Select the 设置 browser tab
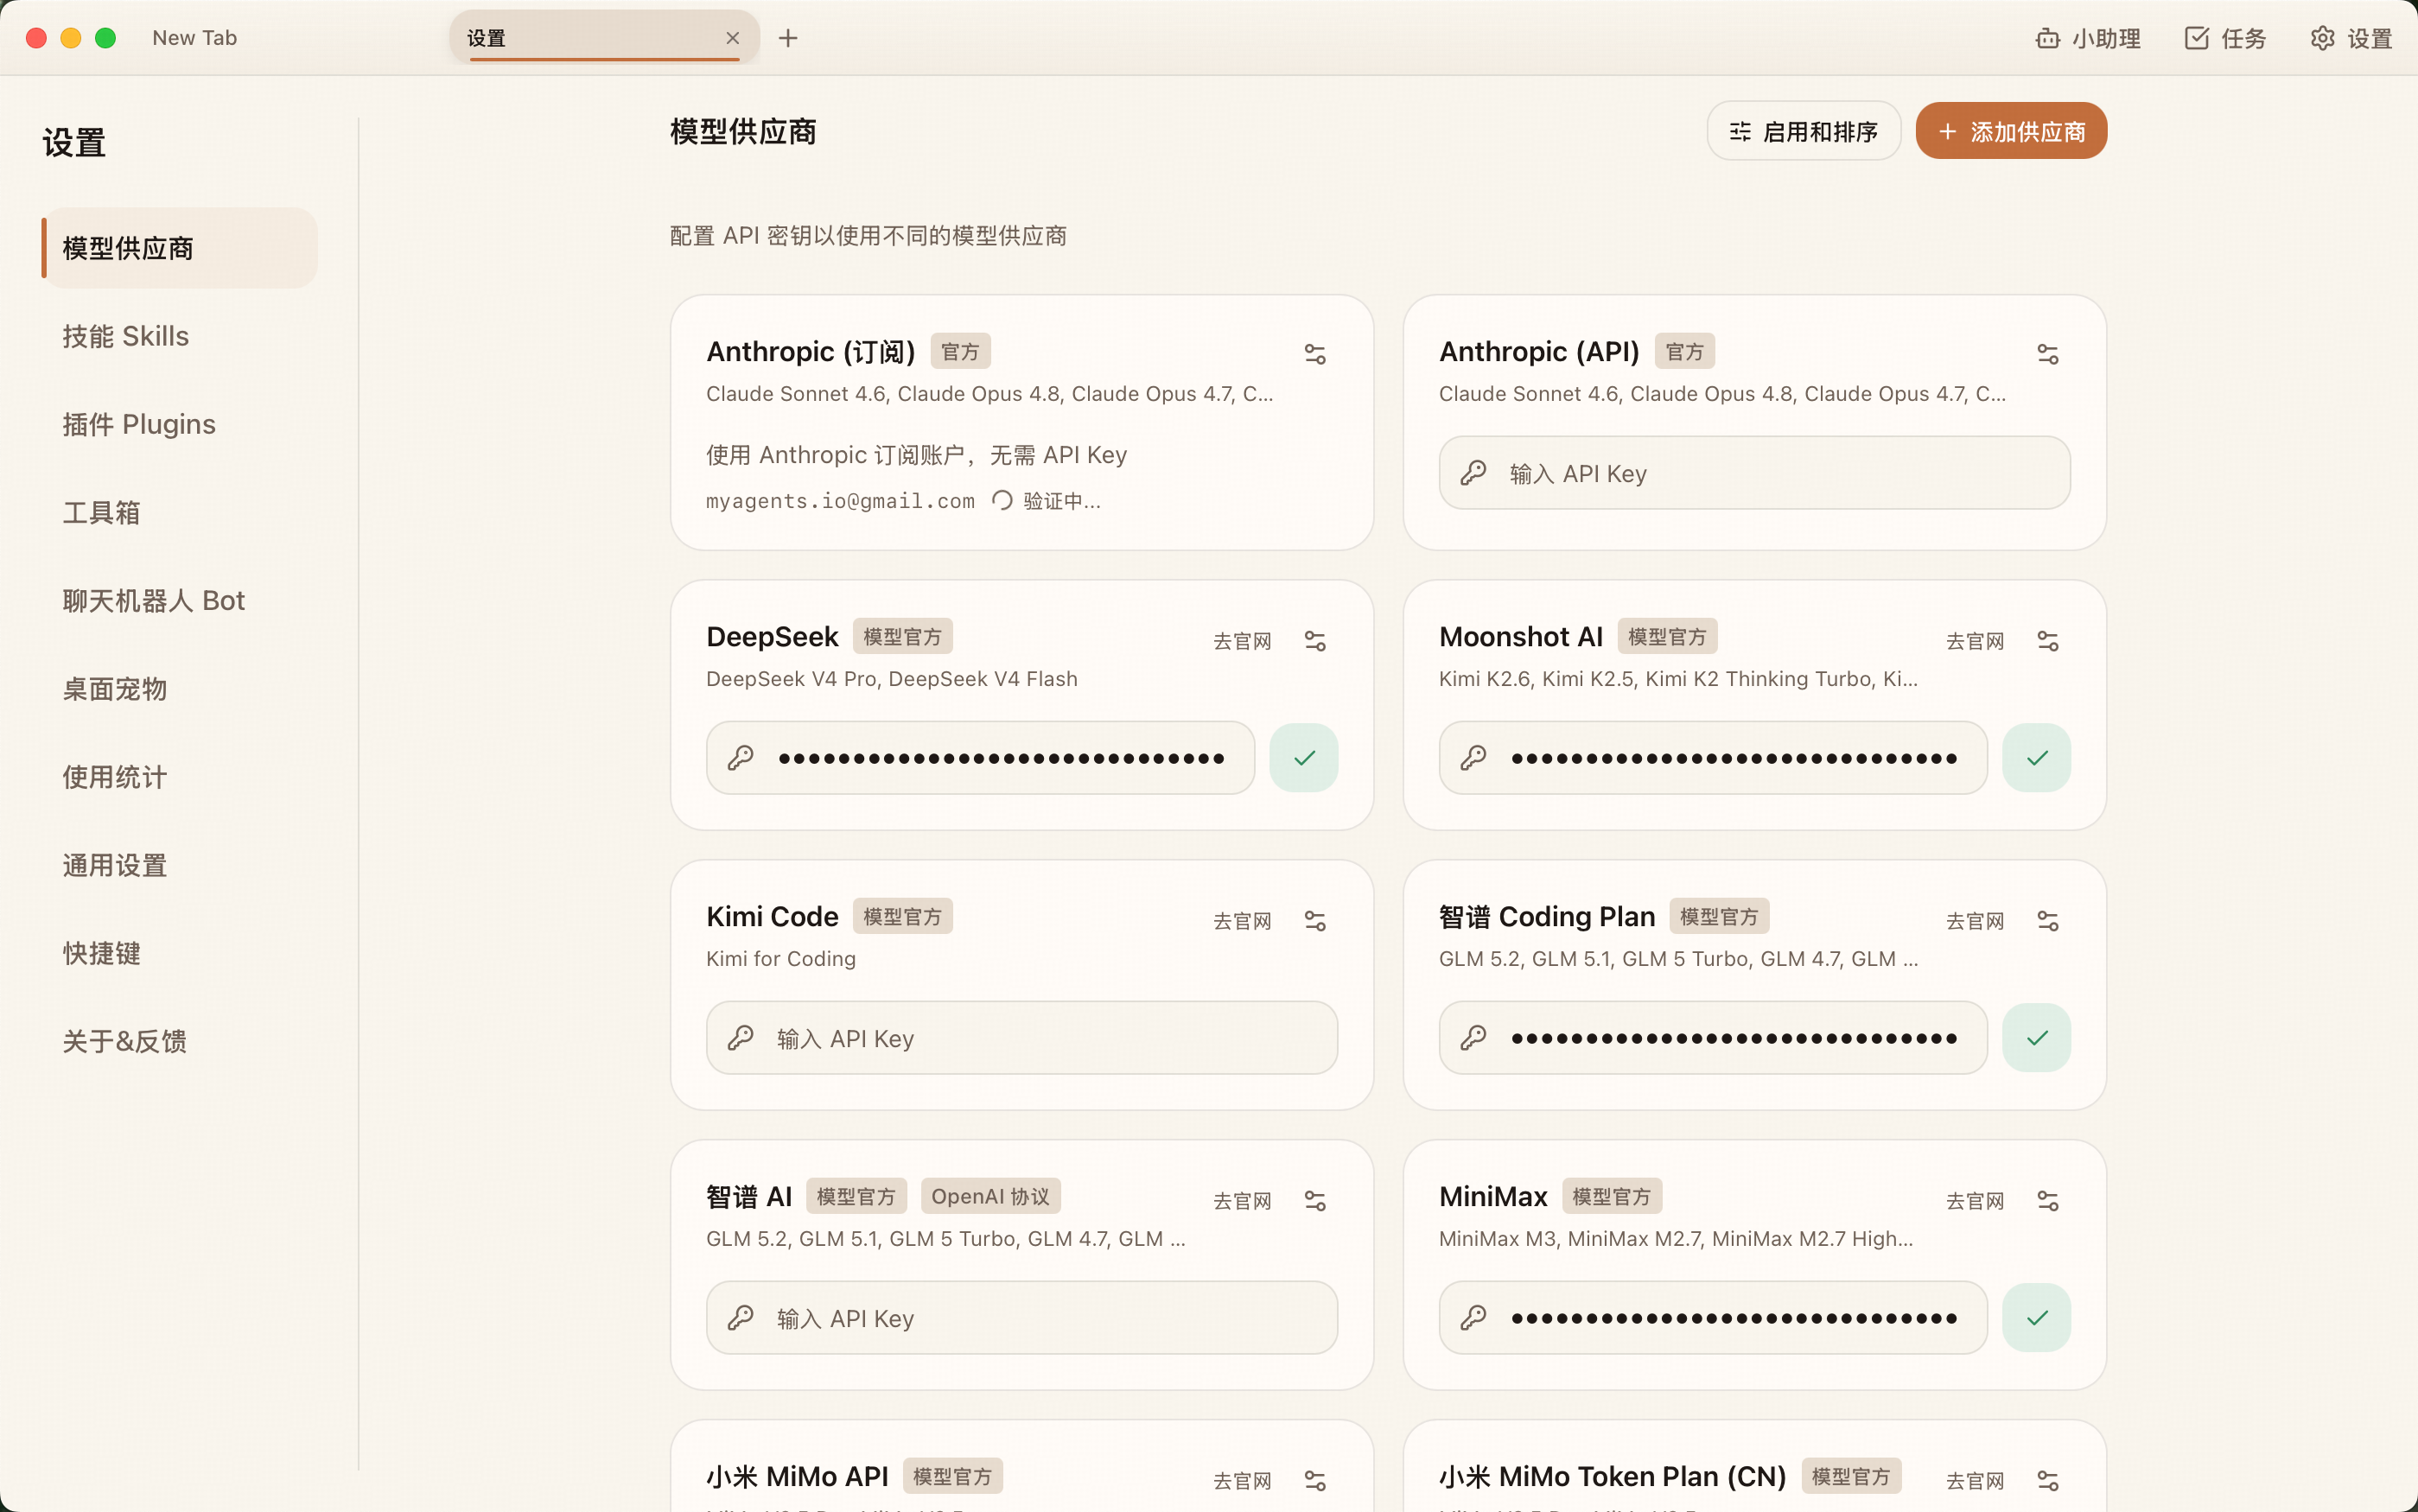This screenshot has width=2418, height=1512. (604, 38)
